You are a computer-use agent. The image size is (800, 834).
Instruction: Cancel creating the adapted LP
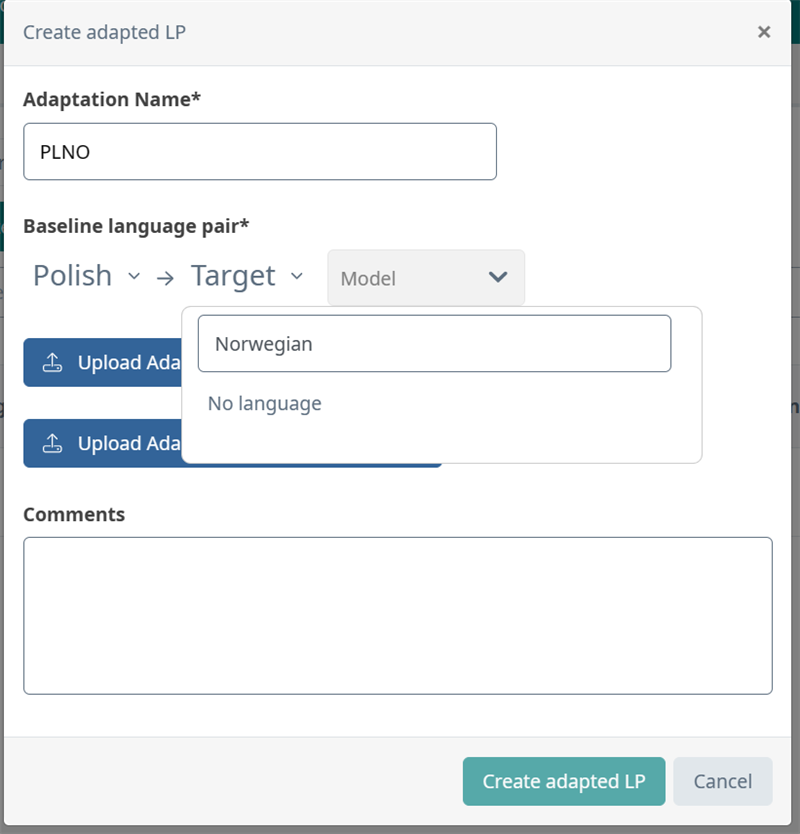click(x=722, y=781)
